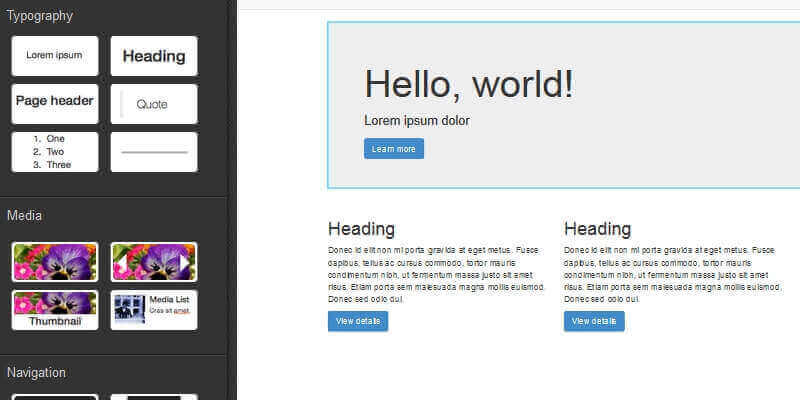Click the Learn more button
Viewport: 800px width, 400px height.
394,148
